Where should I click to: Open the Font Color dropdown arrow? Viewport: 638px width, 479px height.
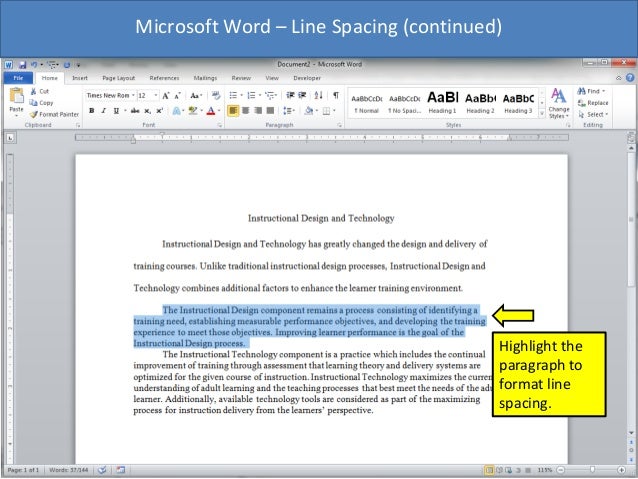tap(219, 111)
